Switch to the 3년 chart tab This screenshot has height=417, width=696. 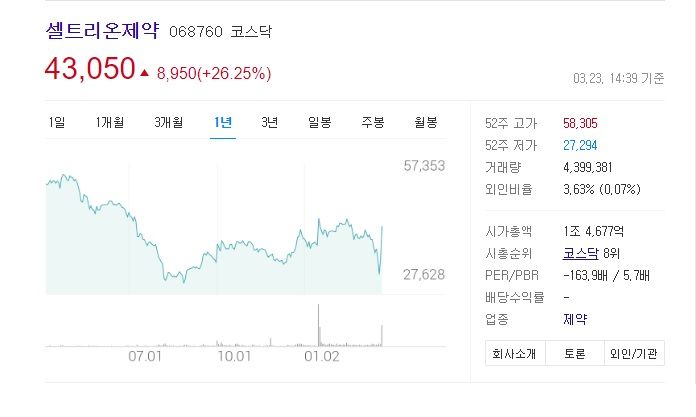[x=269, y=122]
